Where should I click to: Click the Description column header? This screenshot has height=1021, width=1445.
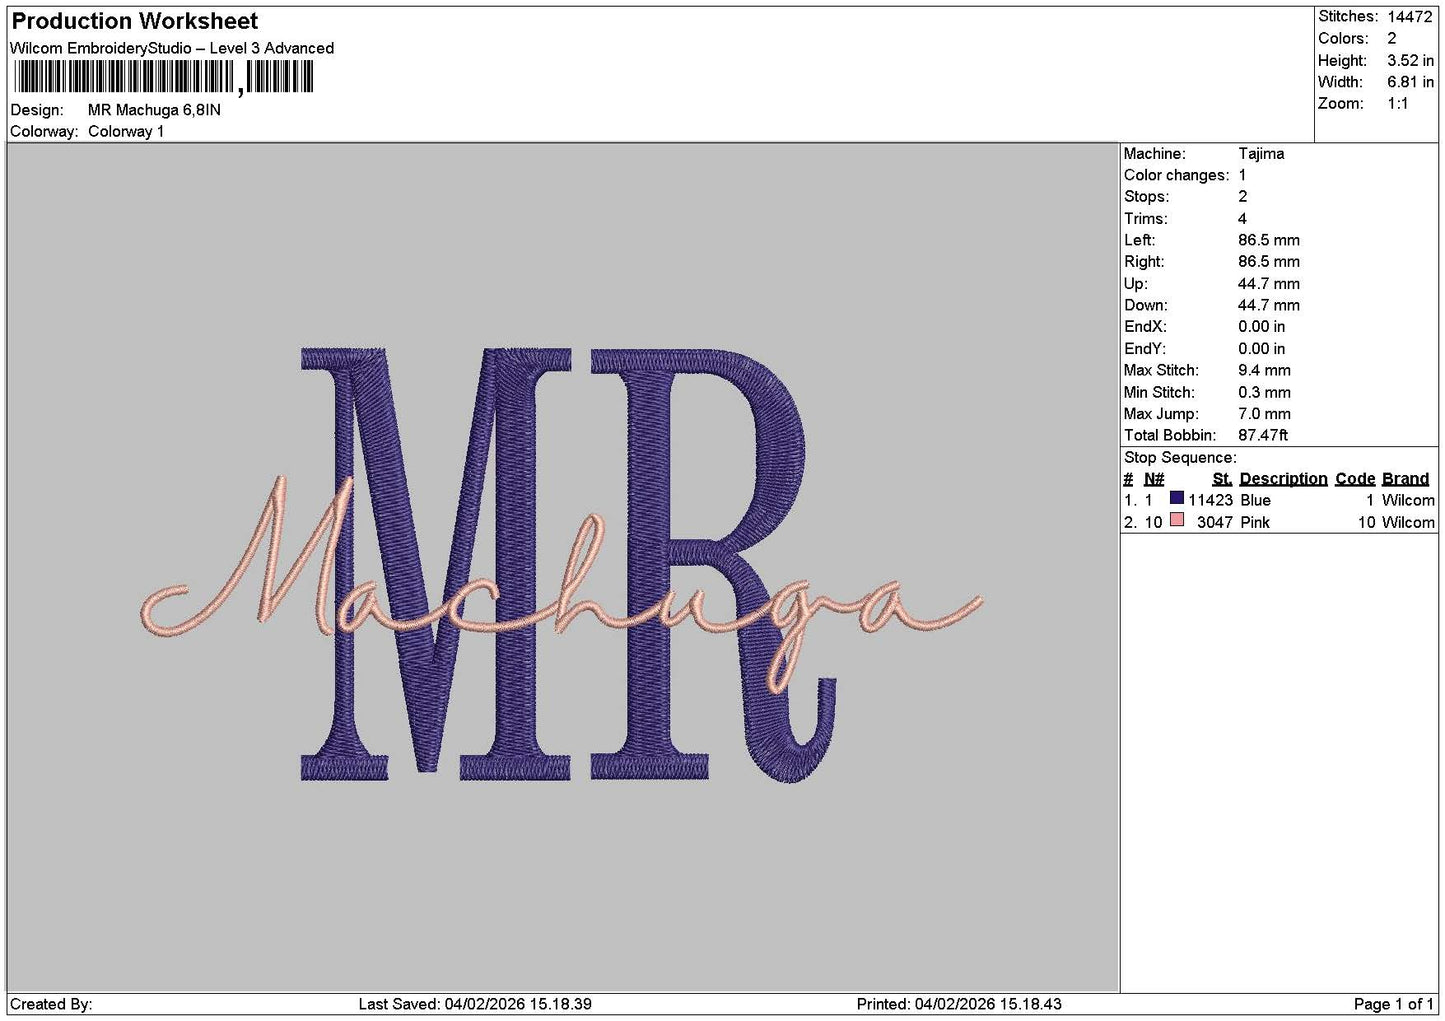coord(1283,479)
